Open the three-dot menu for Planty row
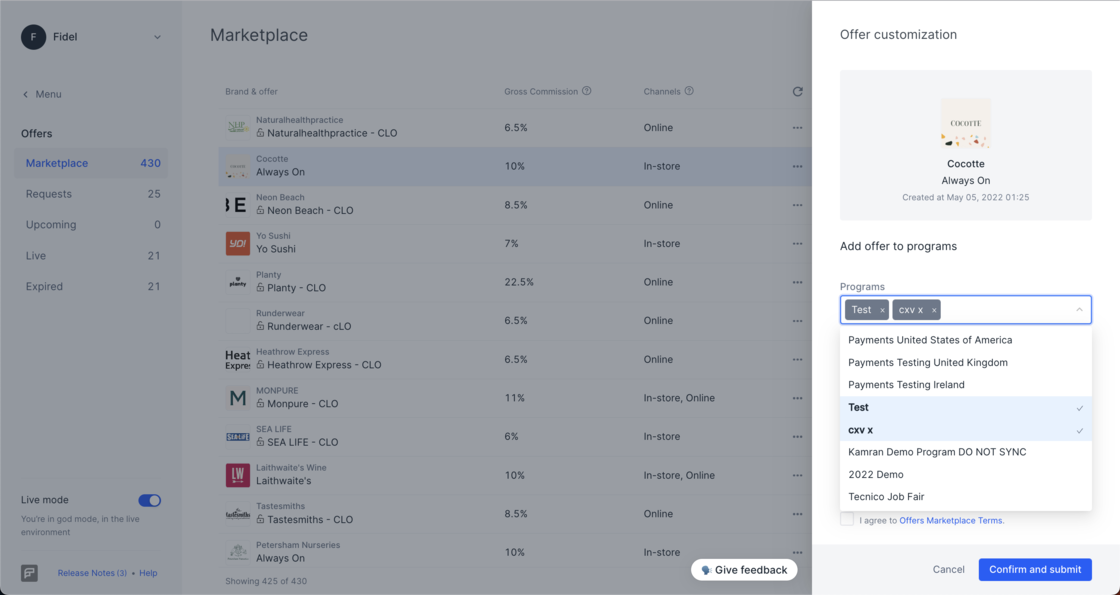Image resolution: width=1120 pixels, height=595 pixels. 797,282
